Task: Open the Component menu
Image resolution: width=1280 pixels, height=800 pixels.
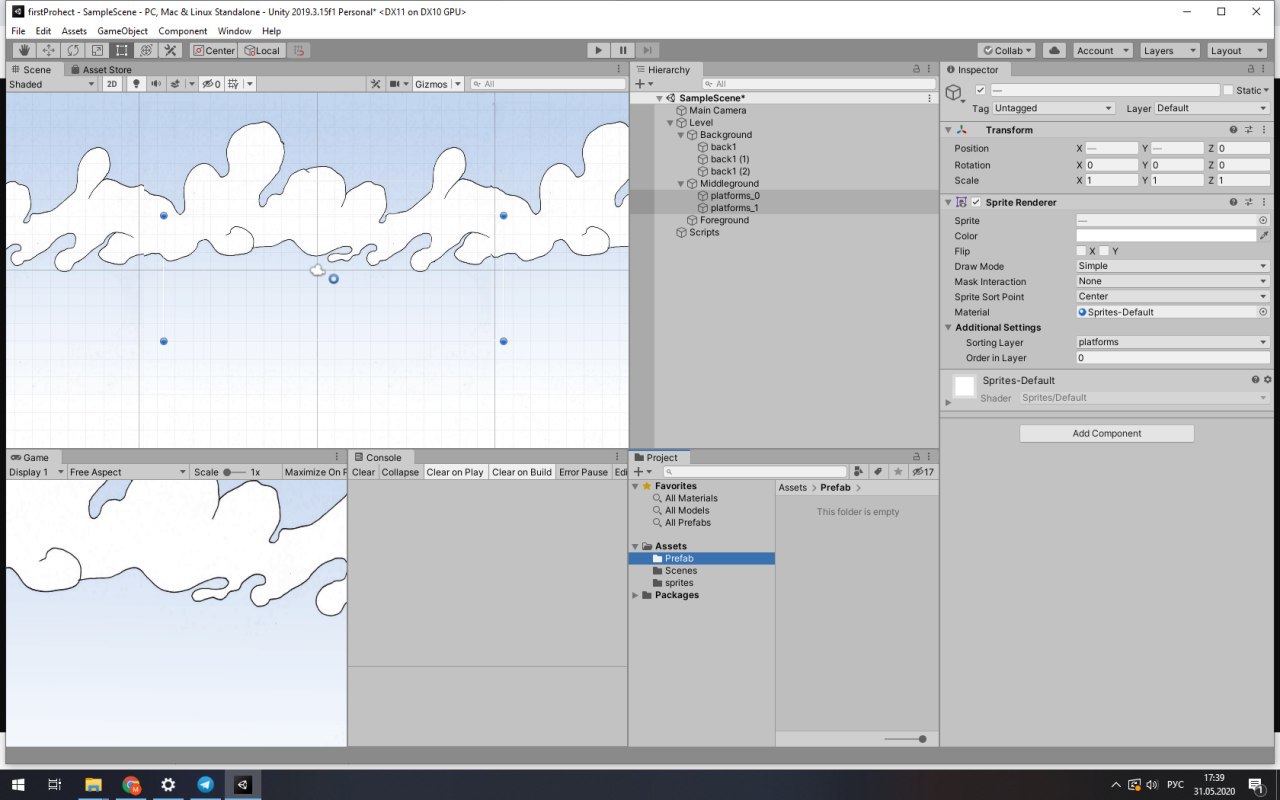Action: pos(183,31)
